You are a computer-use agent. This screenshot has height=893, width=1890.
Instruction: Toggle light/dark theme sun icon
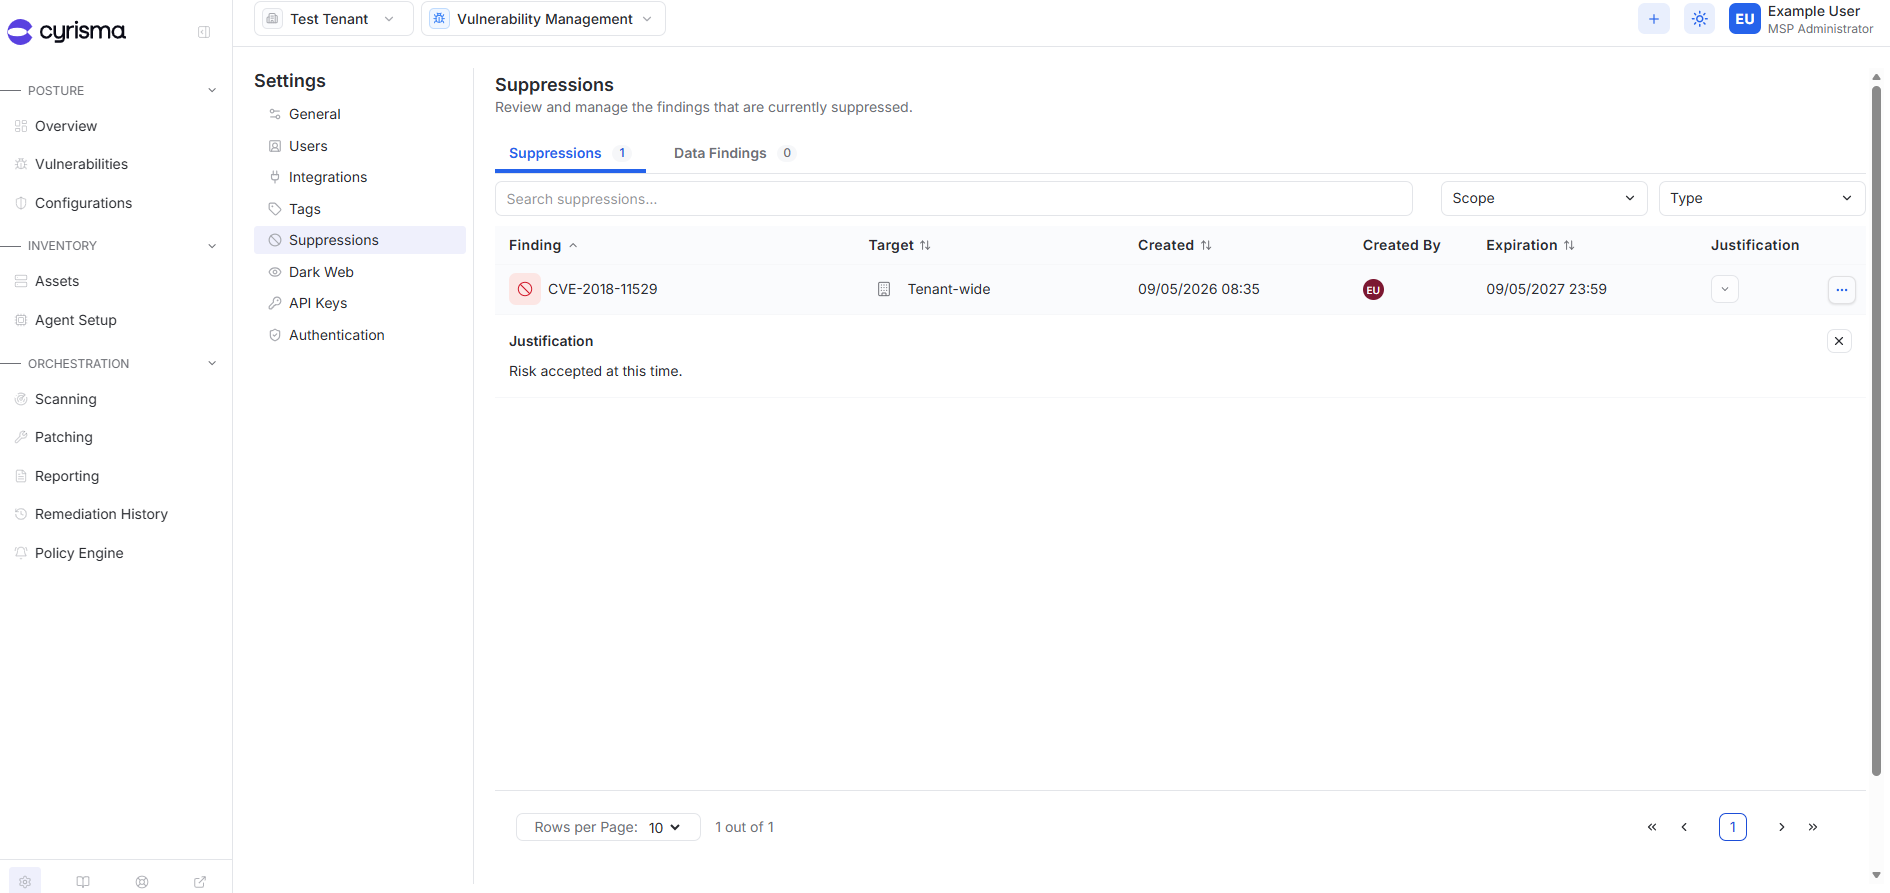(1700, 19)
